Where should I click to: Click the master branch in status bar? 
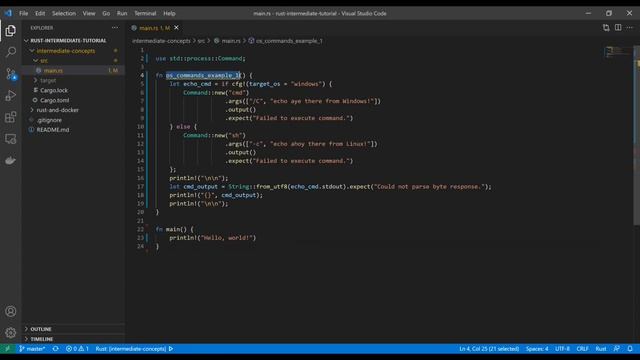click(32, 349)
